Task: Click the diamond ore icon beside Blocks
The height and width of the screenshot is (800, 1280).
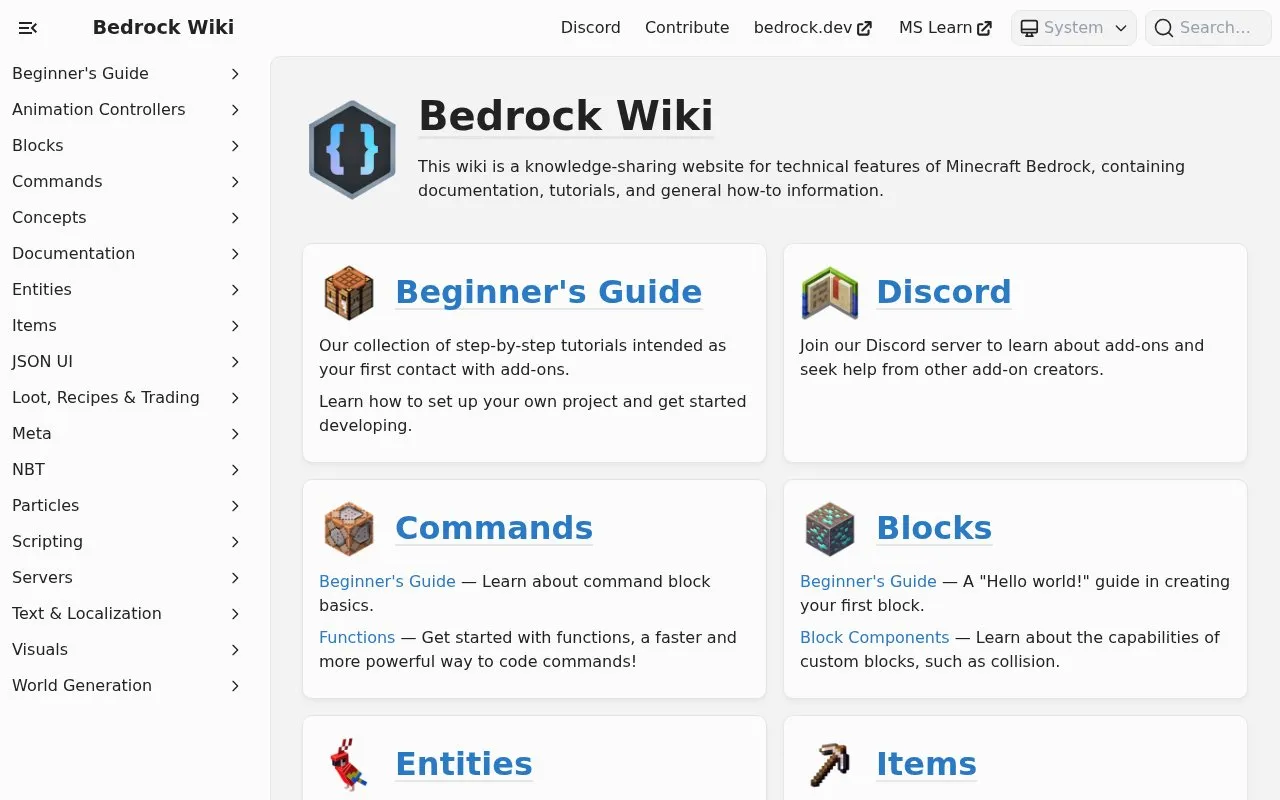Action: point(830,528)
